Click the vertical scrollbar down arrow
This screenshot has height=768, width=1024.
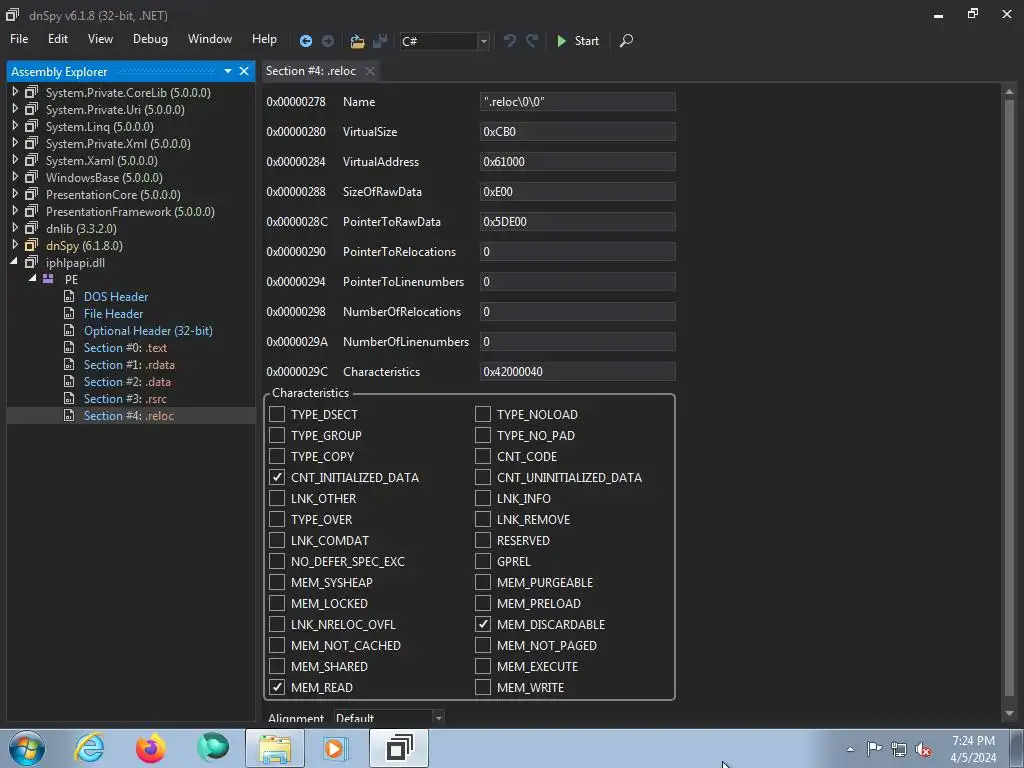pyautogui.click(x=1009, y=714)
